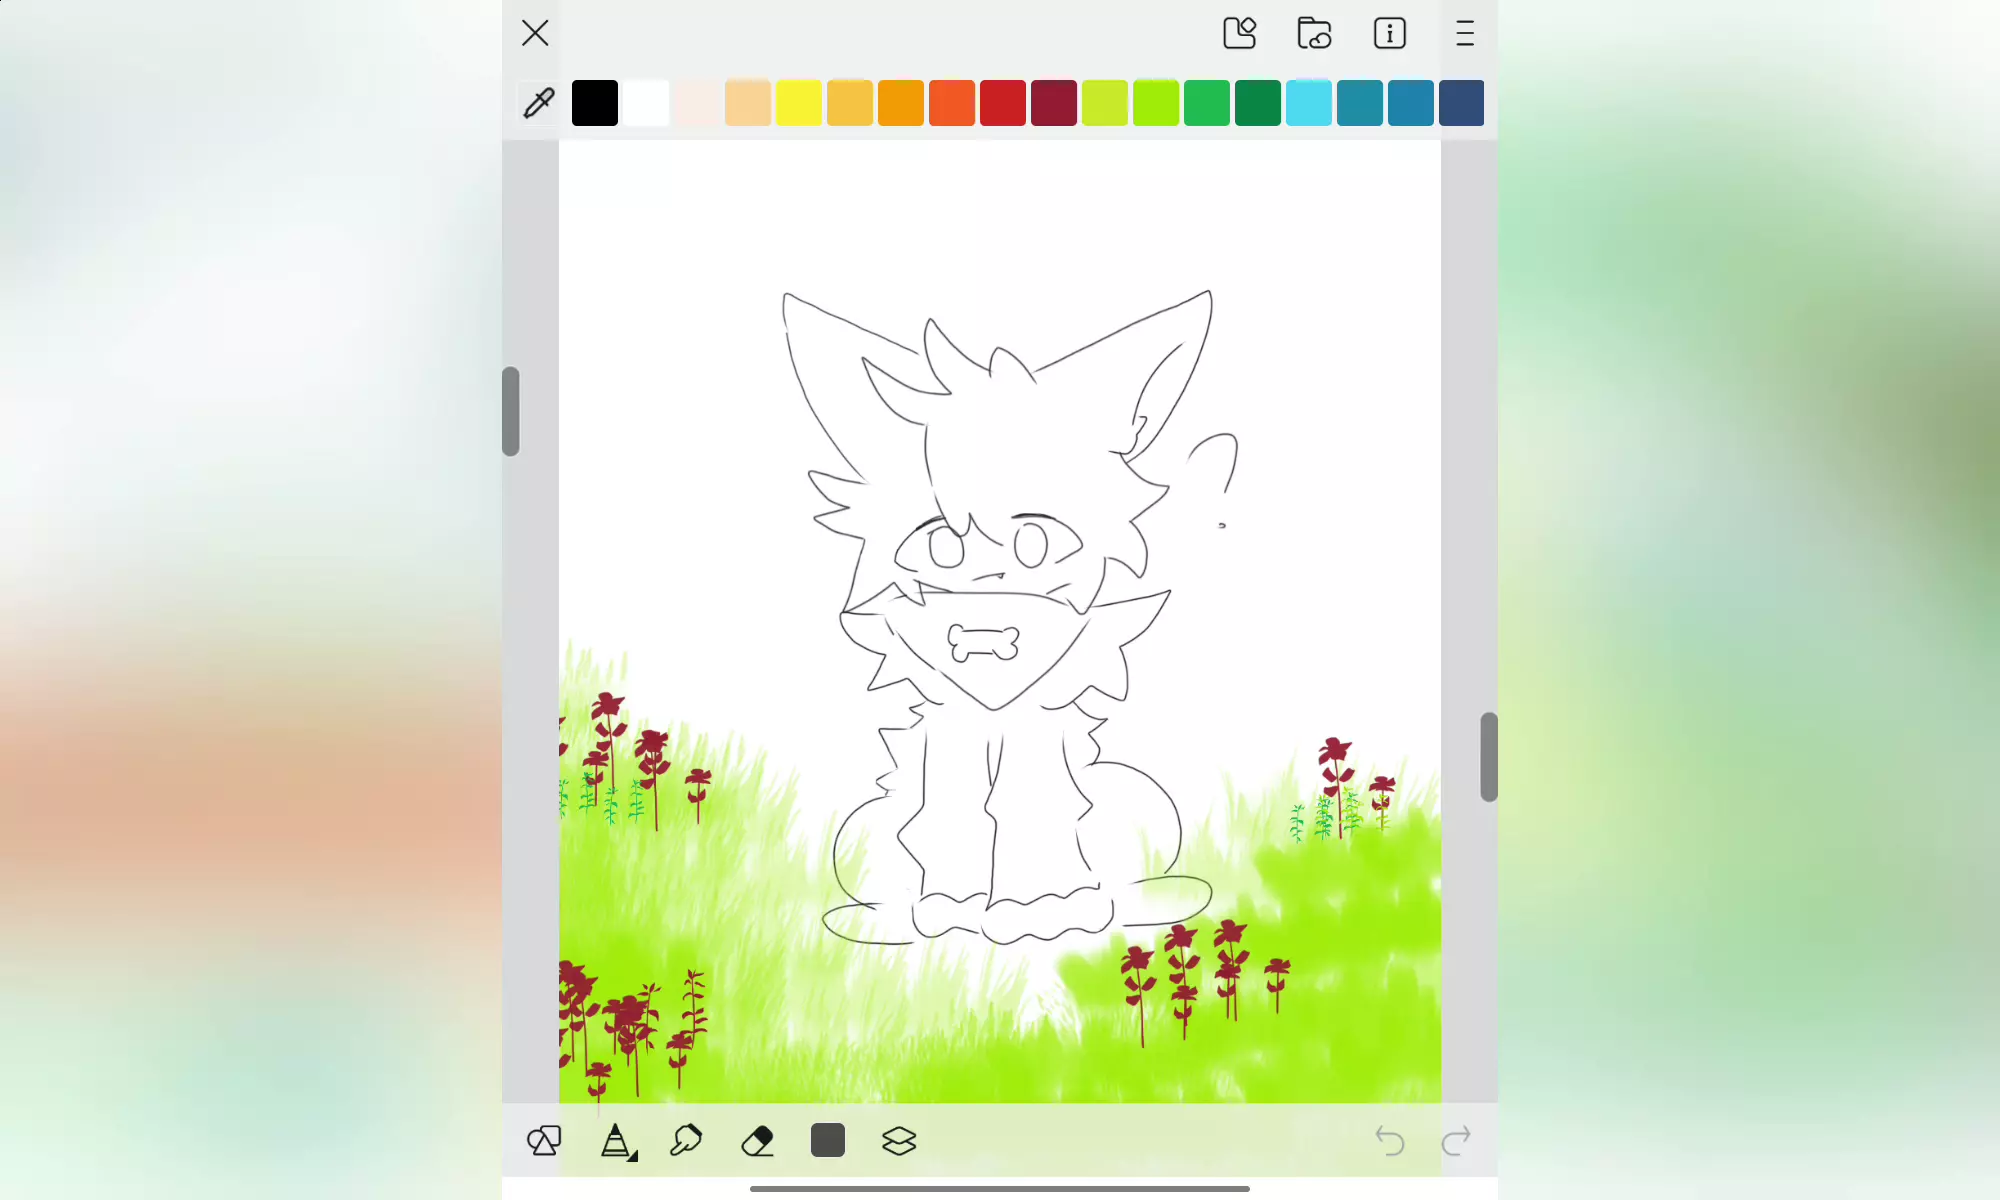Redo the last action
Screen dimensions: 2000x1200
tap(1456, 1140)
